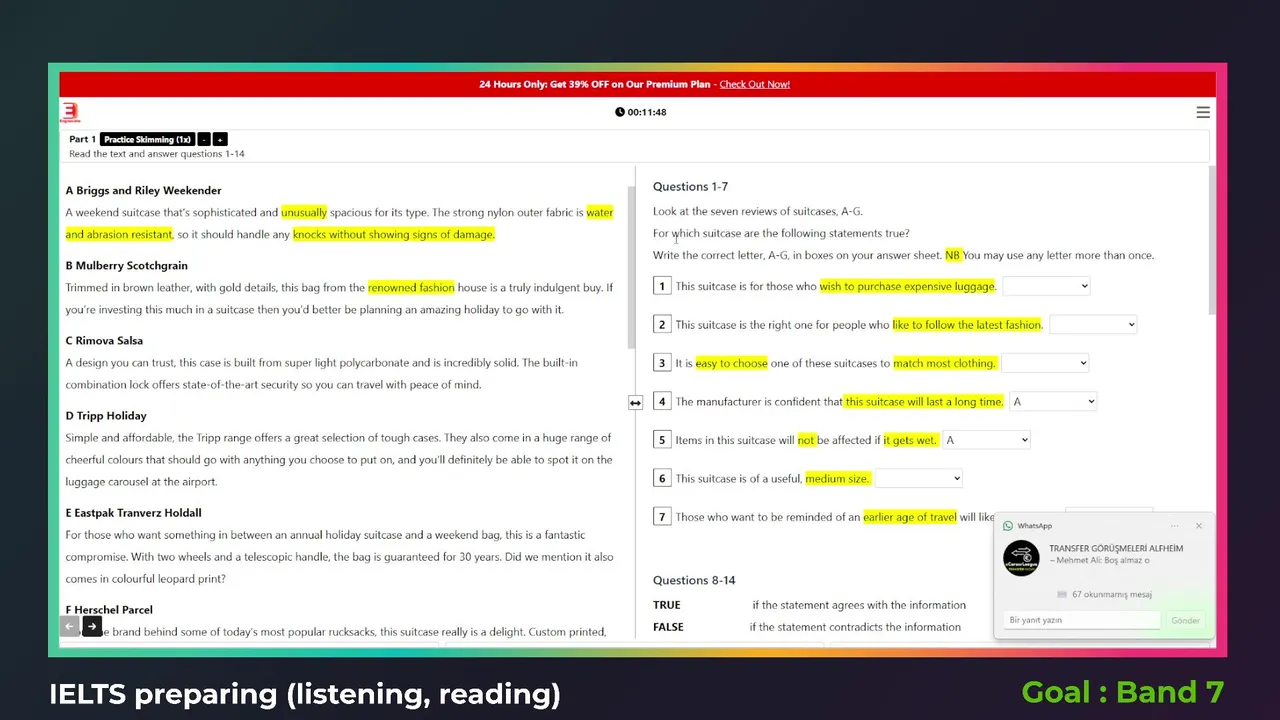Click the timer value 00:11:48
The height and width of the screenshot is (720, 1280).
647,112
